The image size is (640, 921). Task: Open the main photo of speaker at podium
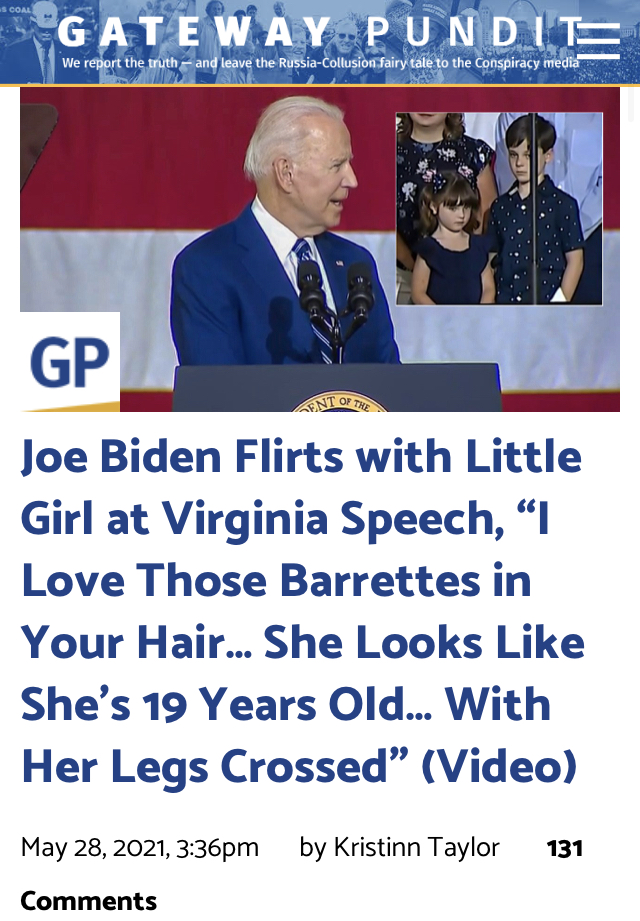pyautogui.click(x=320, y=250)
